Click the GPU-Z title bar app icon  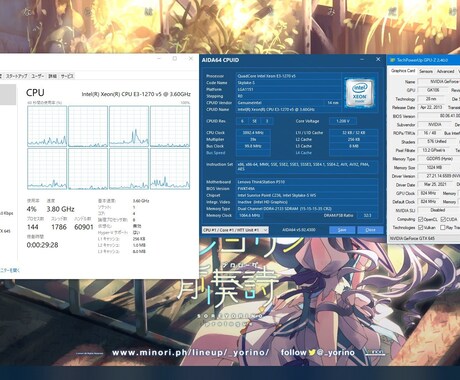pyautogui.click(x=392, y=60)
